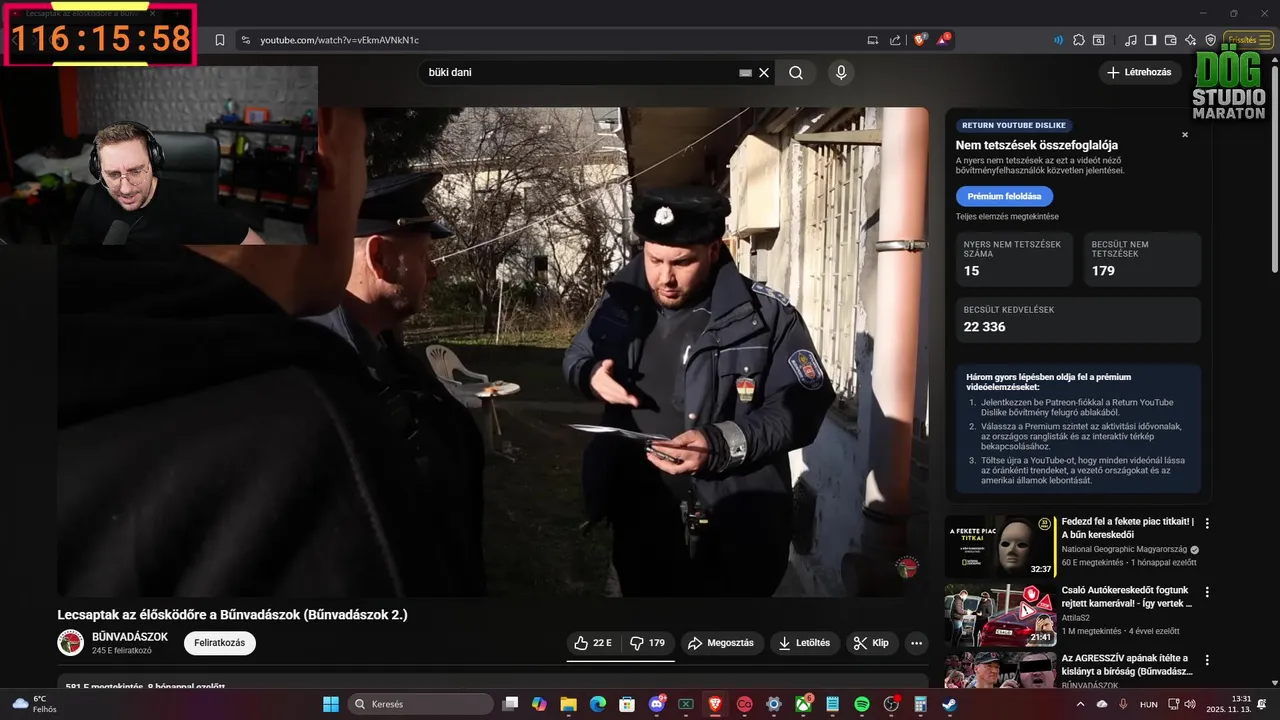Open the Brave Wallet icon
Screen dimensions: 1280x720
pyautogui.click(x=1171, y=40)
